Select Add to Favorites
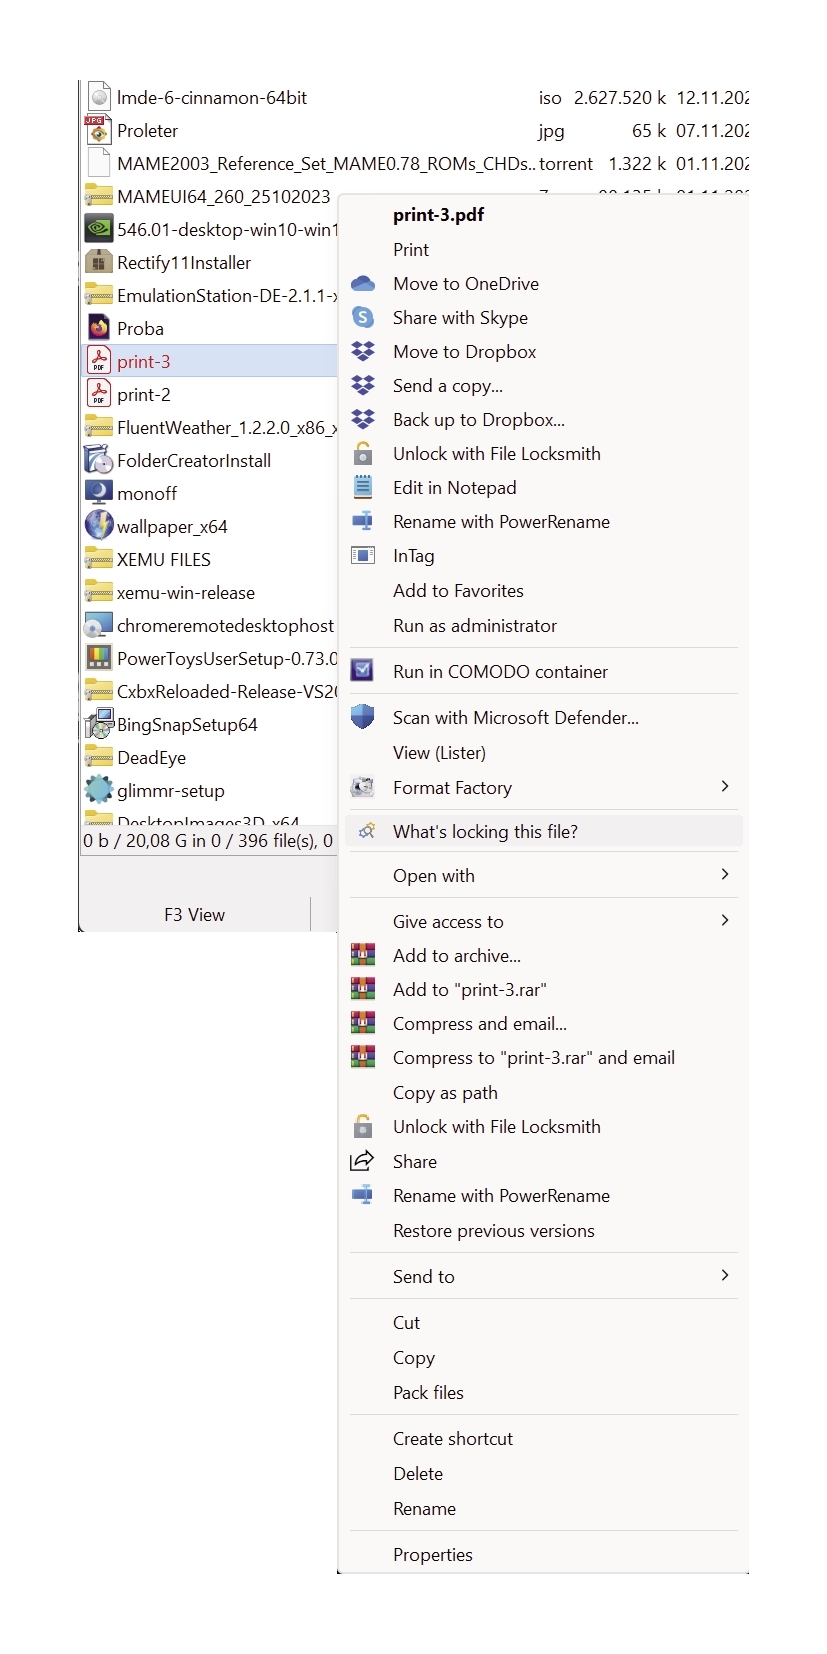 [458, 591]
